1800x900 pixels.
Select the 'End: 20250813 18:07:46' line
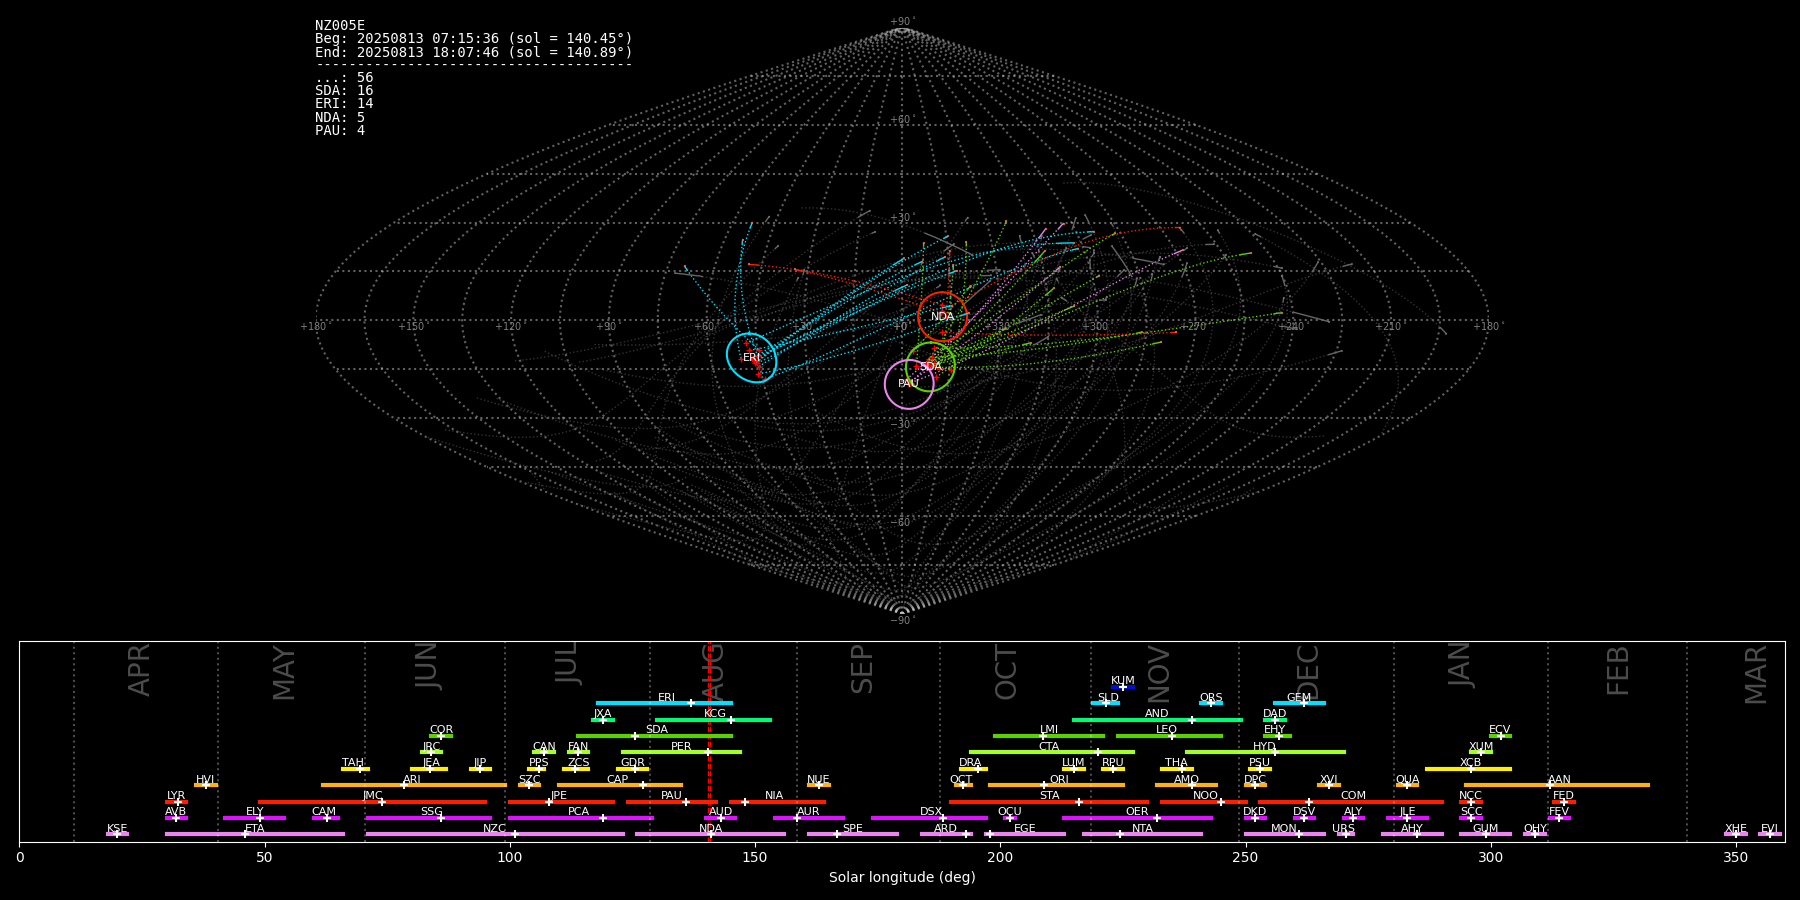pos(474,52)
